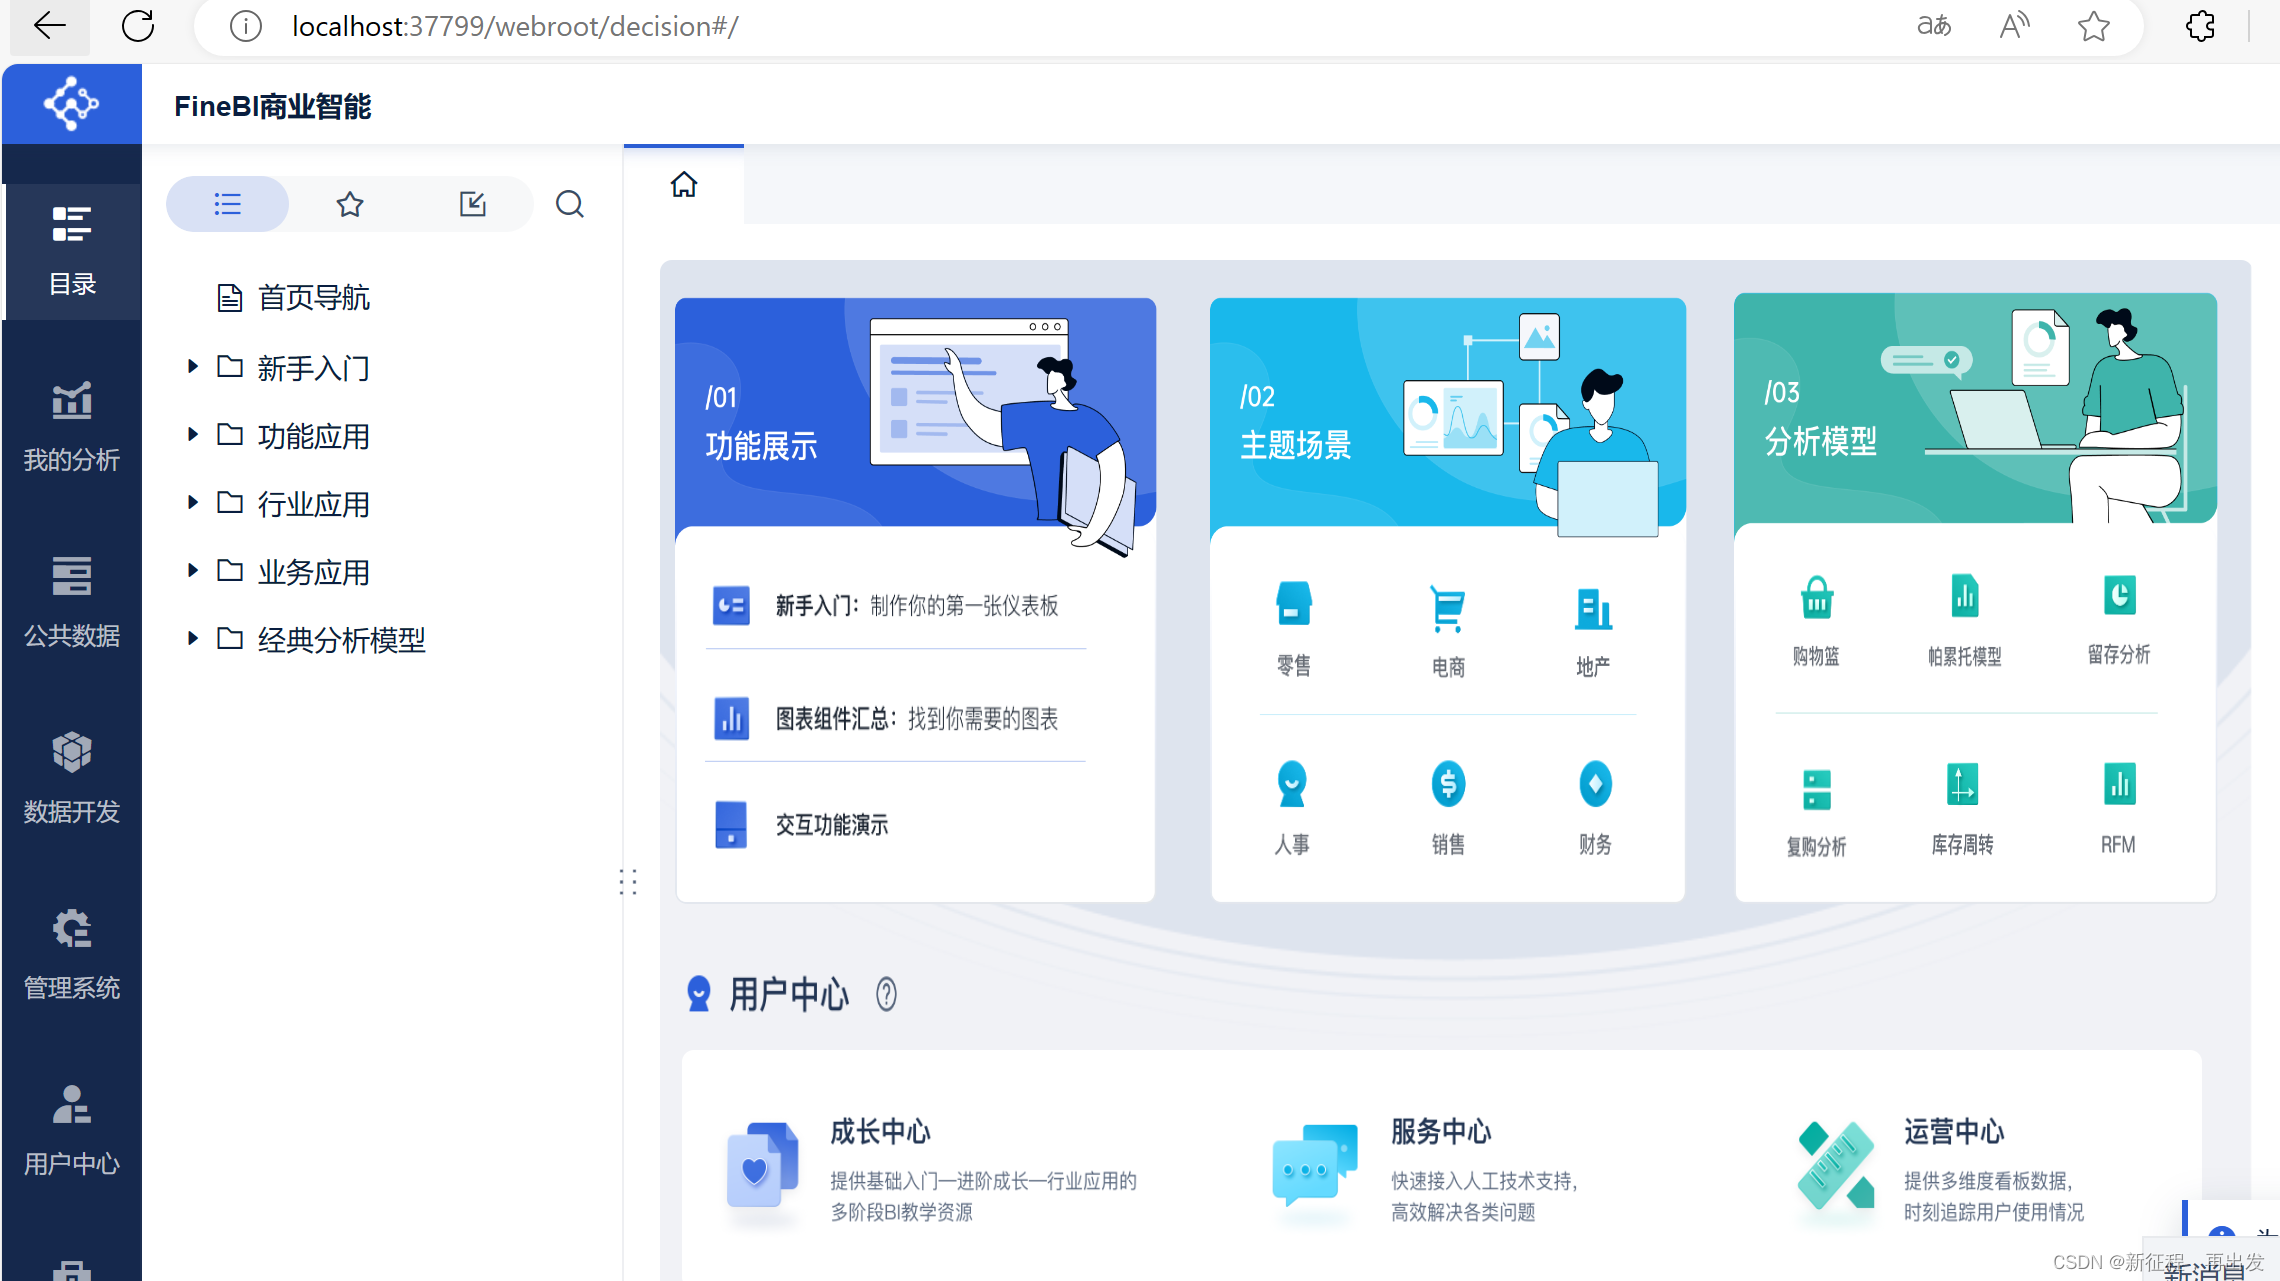Open the 03 分析模型 banner
The height and width of the screenshot is (1281, 2280).
coord(1975,408)
